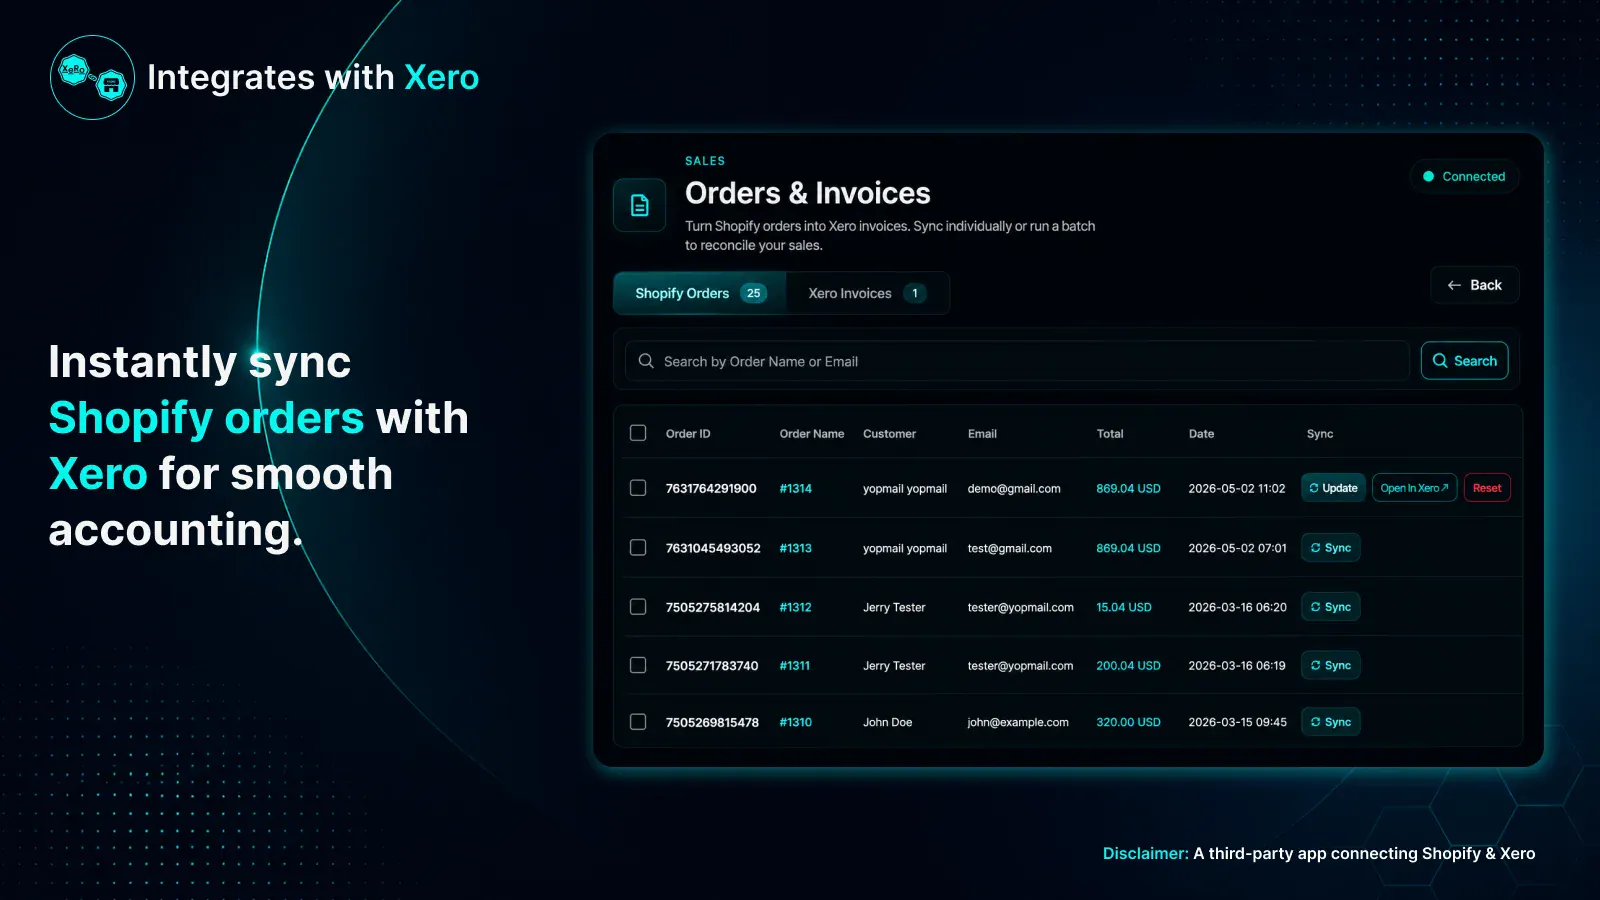Click order ID 7505269815478

(712, 722)
